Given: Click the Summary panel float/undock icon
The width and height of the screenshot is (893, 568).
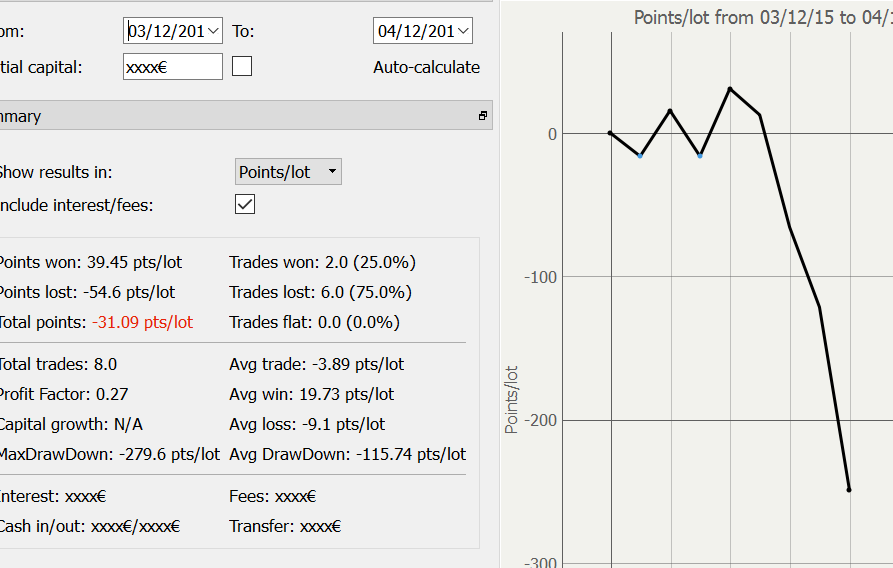Looking at the screenshot, I should (x=483, y=116).
